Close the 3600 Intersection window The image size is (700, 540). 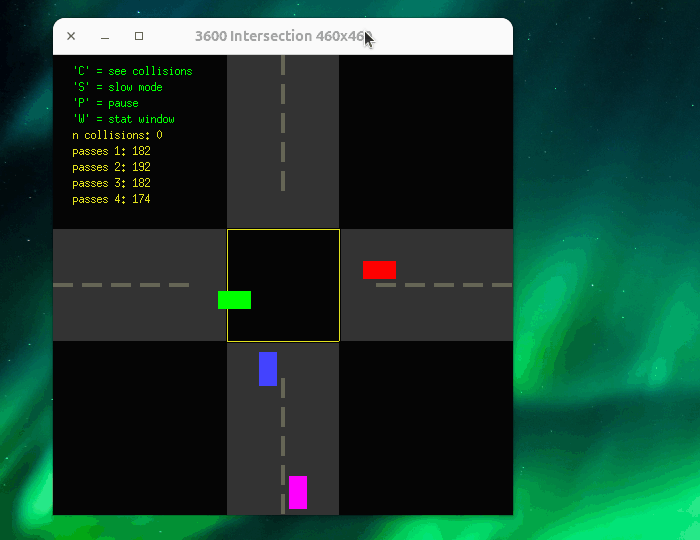point(71,36)
